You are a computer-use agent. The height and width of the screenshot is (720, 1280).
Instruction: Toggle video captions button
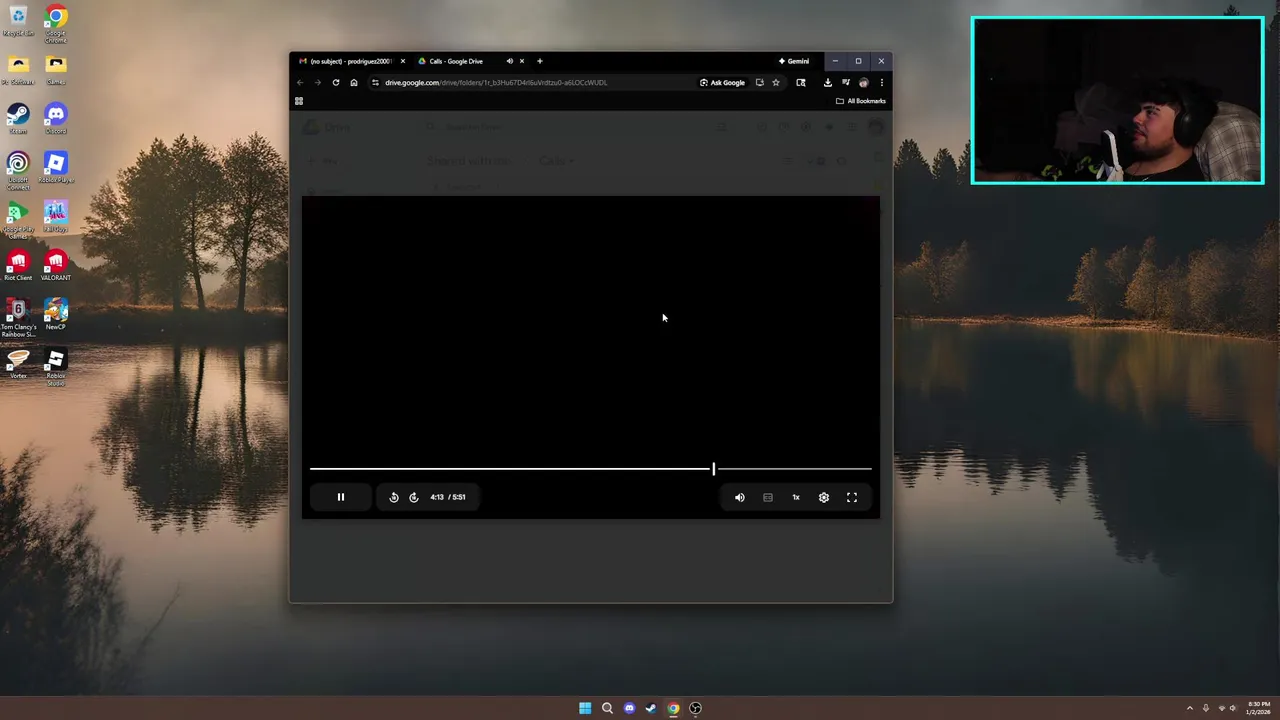tap(768, 497)
